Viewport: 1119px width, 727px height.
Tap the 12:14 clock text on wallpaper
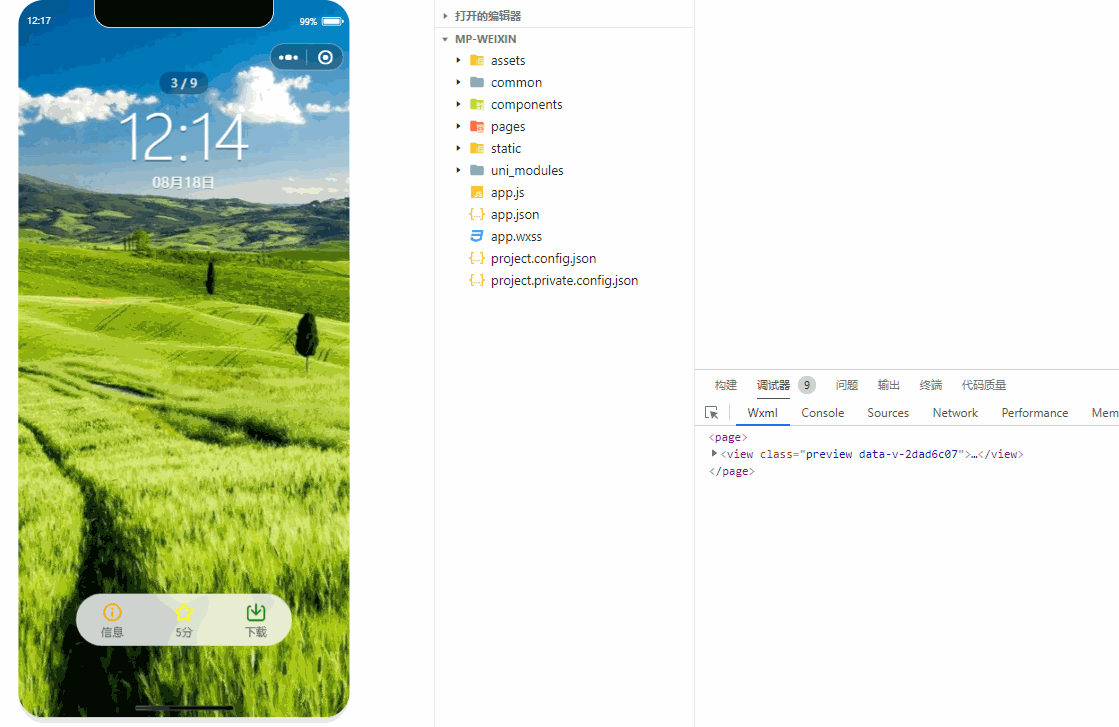tap(184, 137)
